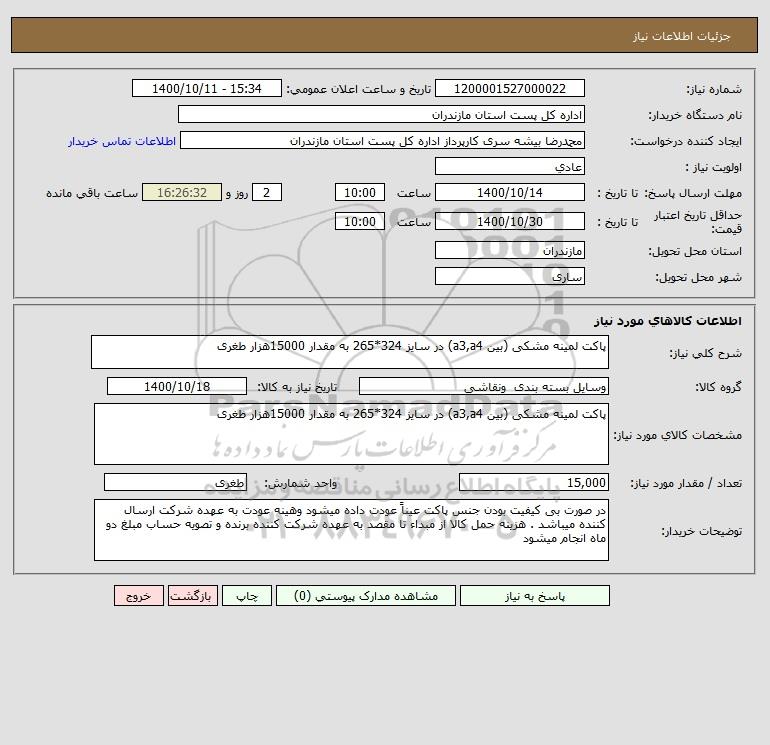The image size is (770, 745).
Task: Click the اطلاعات کالاهای مورد نیاز section heading
Action: [x=668, y=321]
